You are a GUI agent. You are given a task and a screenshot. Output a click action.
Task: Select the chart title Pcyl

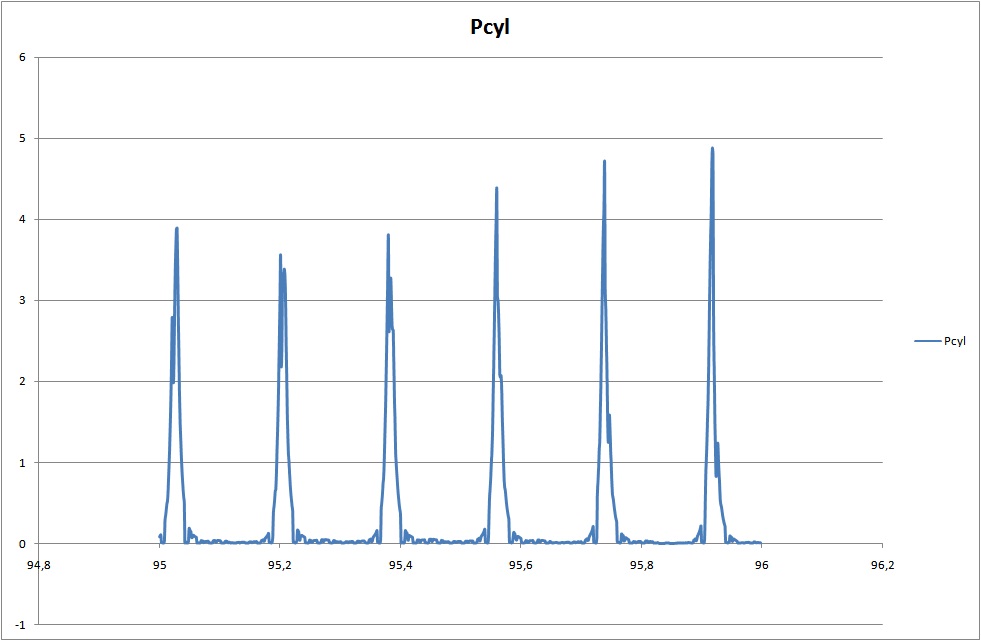click(x=490, y=27)
